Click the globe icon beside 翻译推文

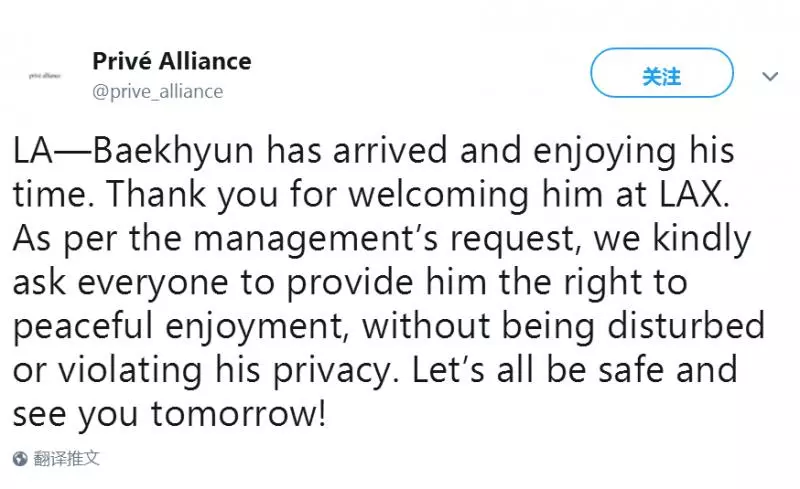click(x=20, y=458)
